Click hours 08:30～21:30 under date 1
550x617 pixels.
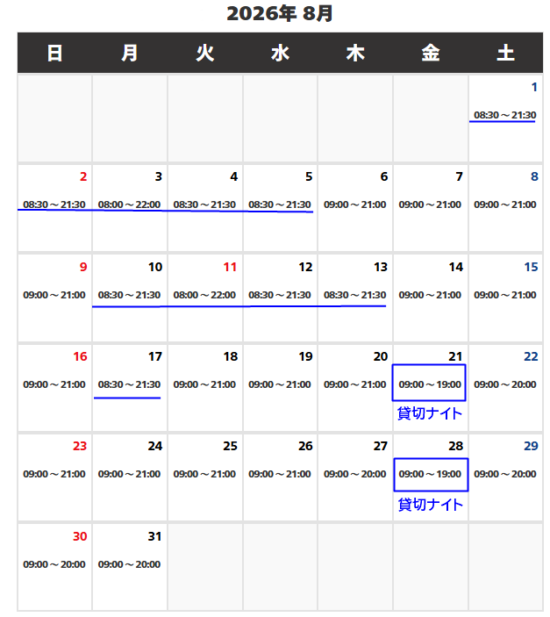point(505,115)
